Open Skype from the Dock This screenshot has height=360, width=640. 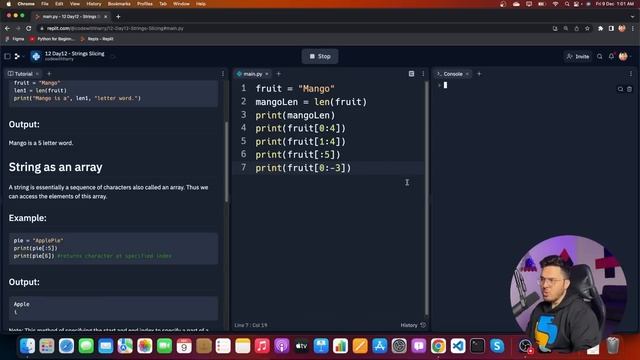point(497,346)
